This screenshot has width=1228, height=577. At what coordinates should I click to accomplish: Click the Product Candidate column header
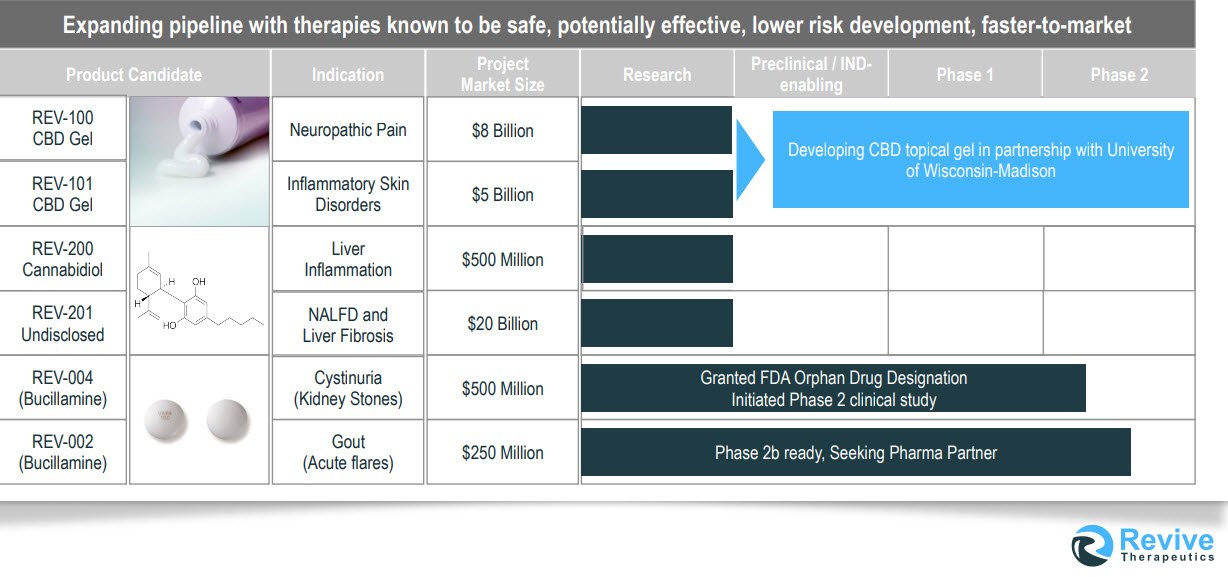tap(134, 75)
